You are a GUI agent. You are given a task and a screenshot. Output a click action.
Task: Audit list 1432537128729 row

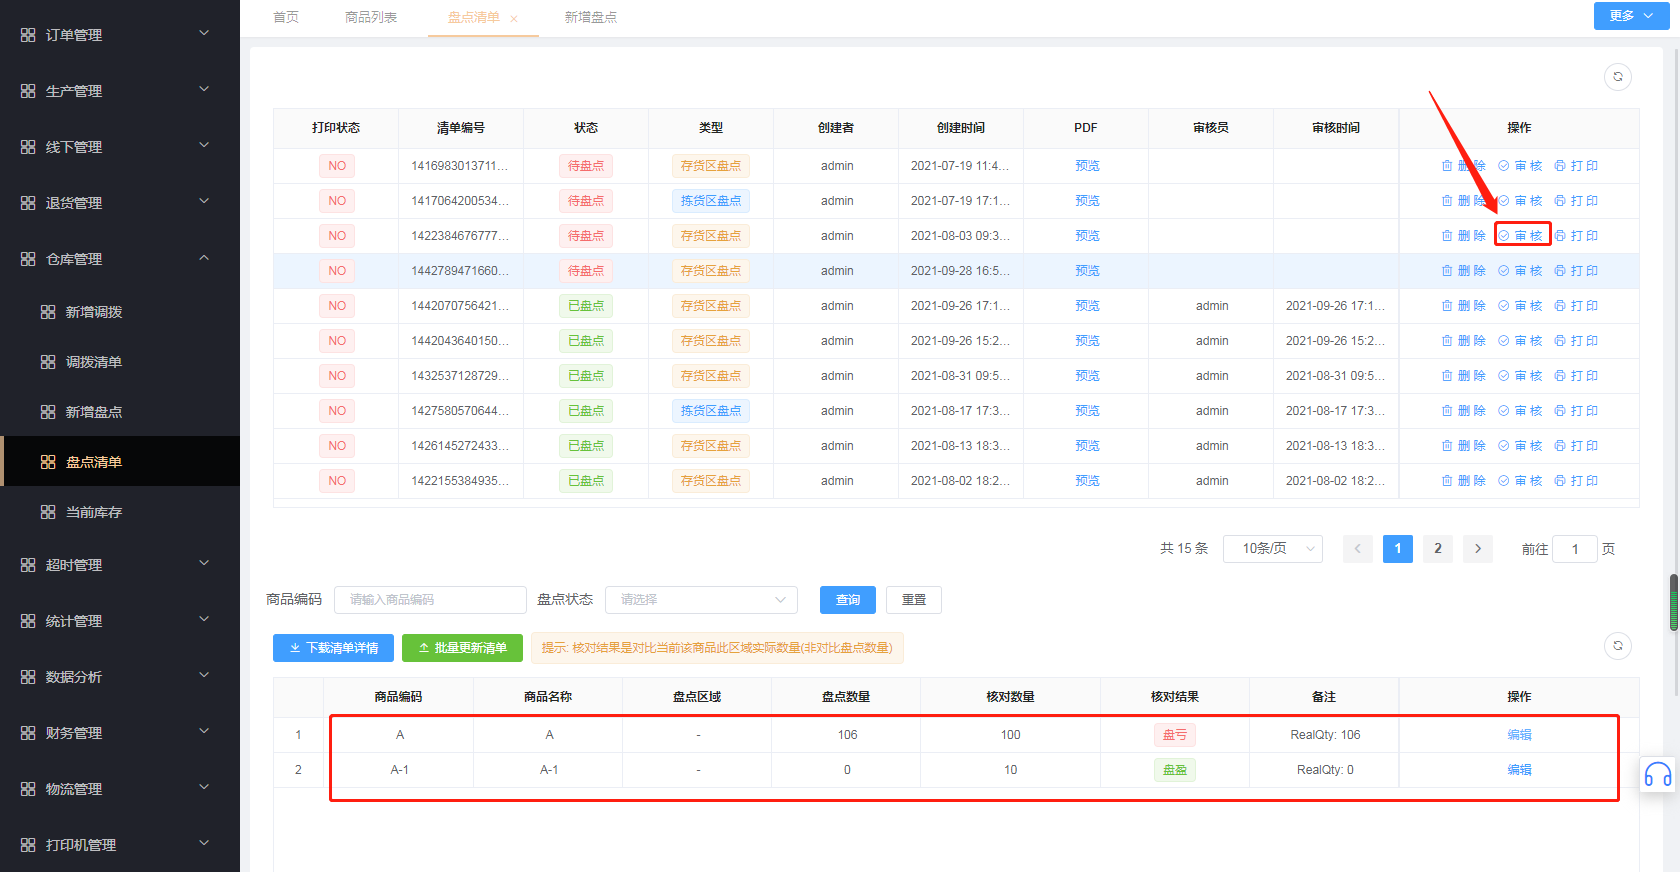coord(1520,376)
